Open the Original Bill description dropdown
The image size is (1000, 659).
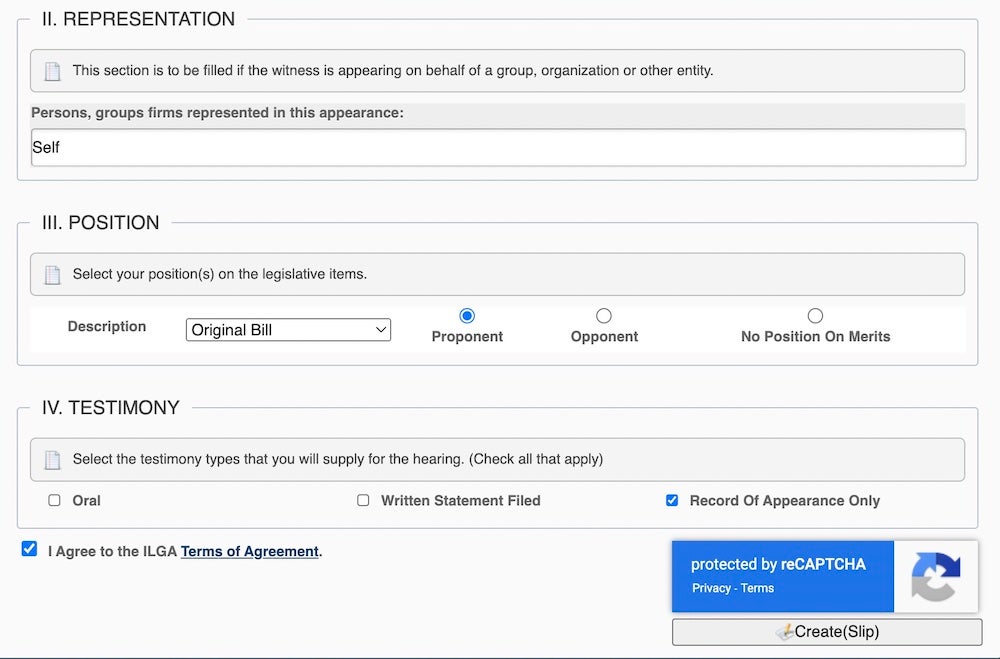[288, 329]
